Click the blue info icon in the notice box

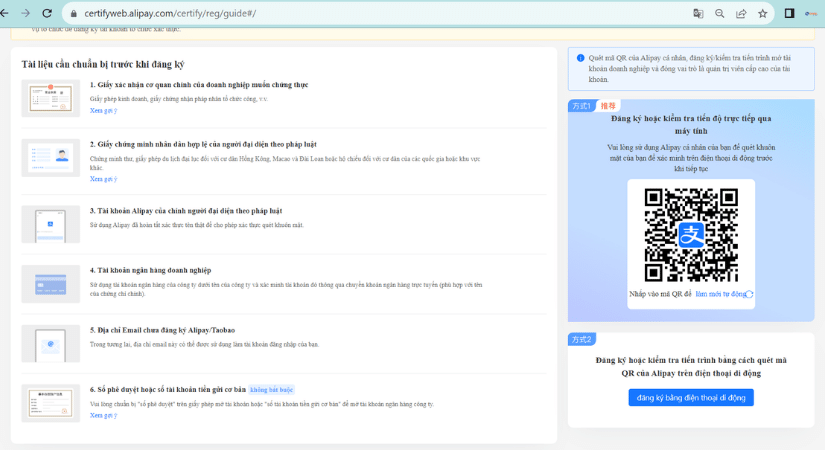click(580, 58)
